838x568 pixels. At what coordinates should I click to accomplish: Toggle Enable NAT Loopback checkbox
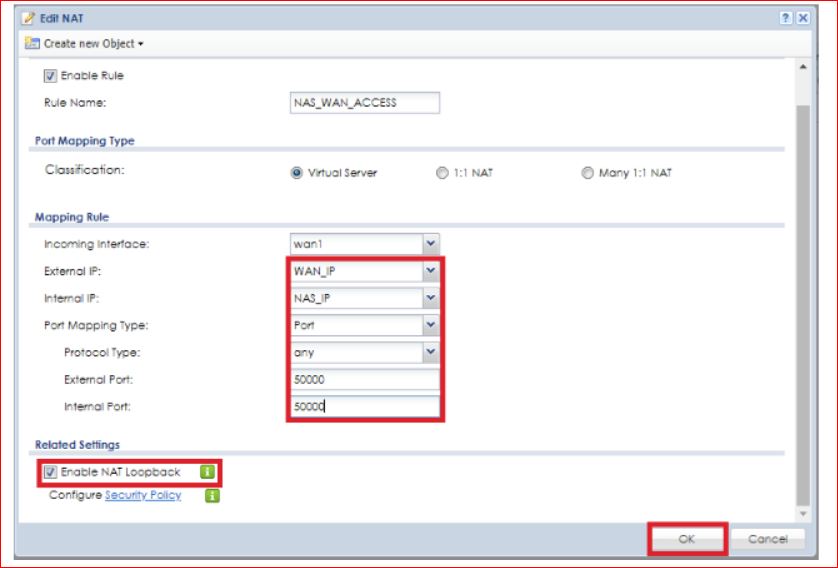[x=50, y=472]
